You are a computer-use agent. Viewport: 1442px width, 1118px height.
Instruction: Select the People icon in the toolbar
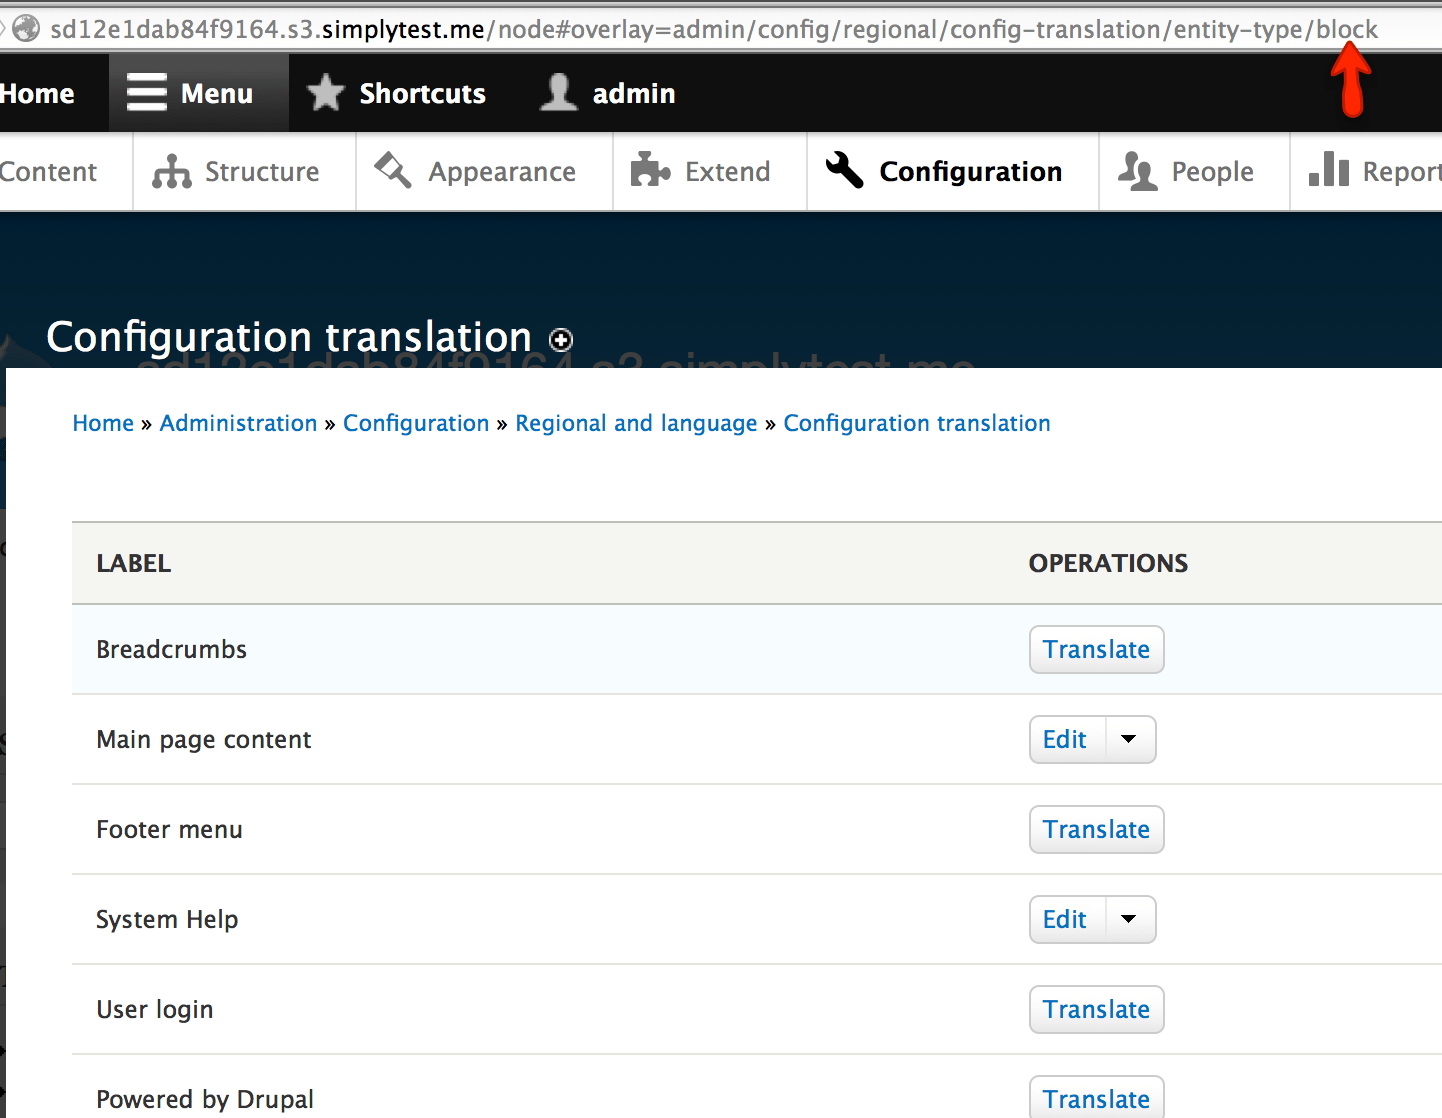1137,171
